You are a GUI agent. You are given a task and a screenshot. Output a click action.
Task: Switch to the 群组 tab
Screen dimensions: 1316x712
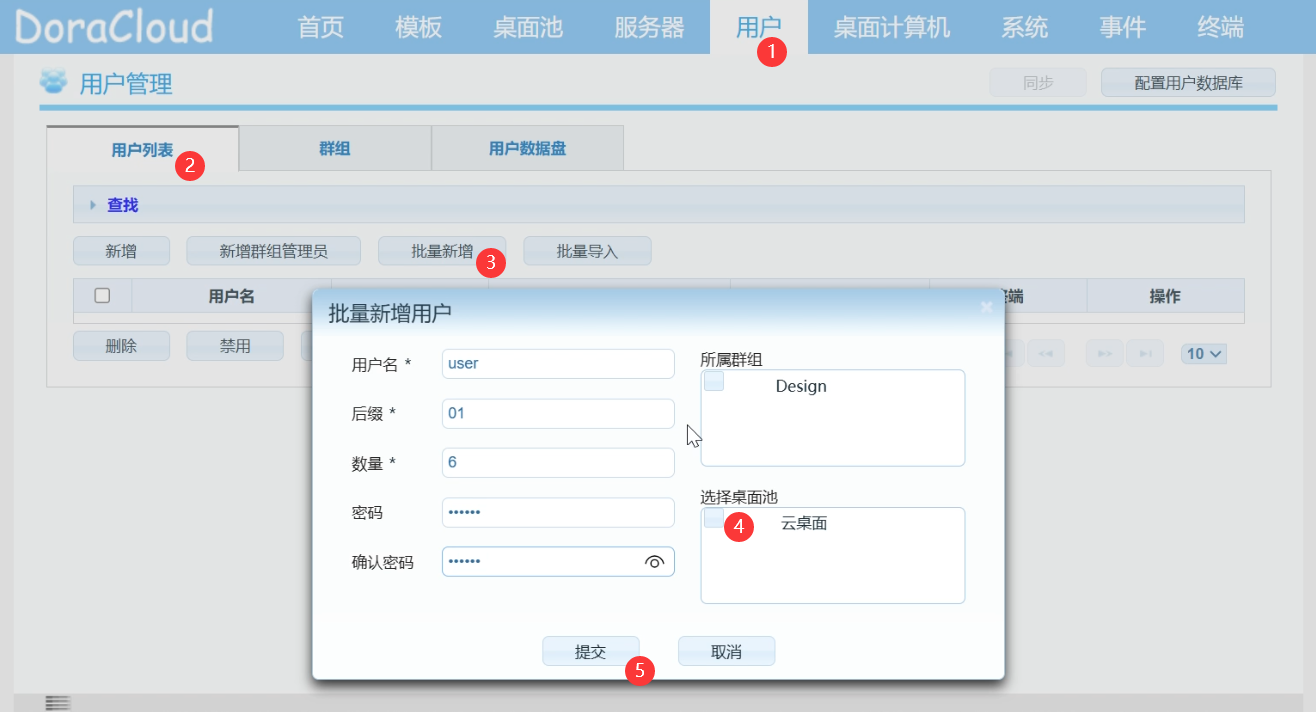pos(335,149)
